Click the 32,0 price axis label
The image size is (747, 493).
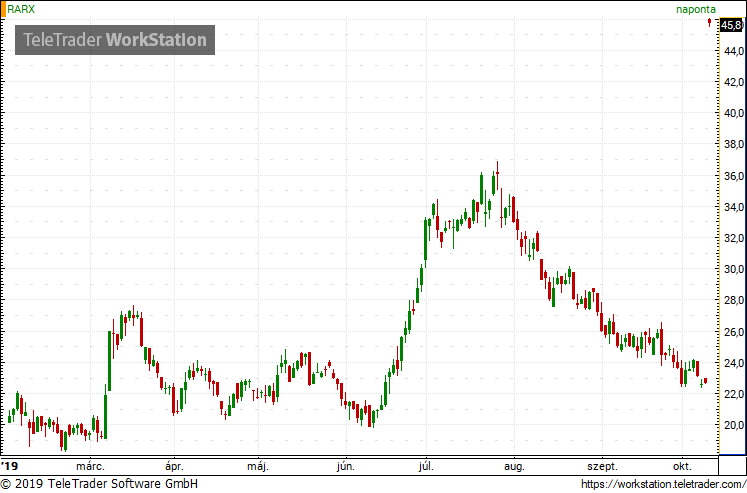pos(734,238)
